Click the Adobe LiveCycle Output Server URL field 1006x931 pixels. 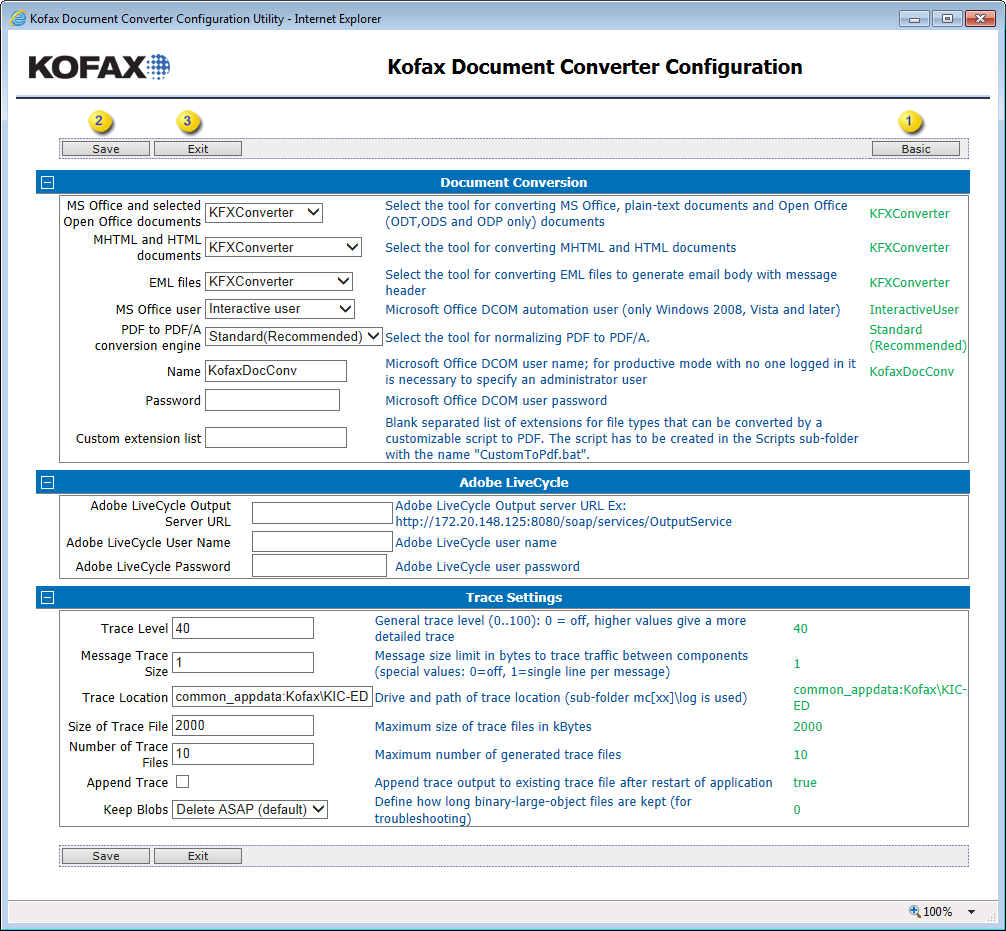(x=322, y=513)
